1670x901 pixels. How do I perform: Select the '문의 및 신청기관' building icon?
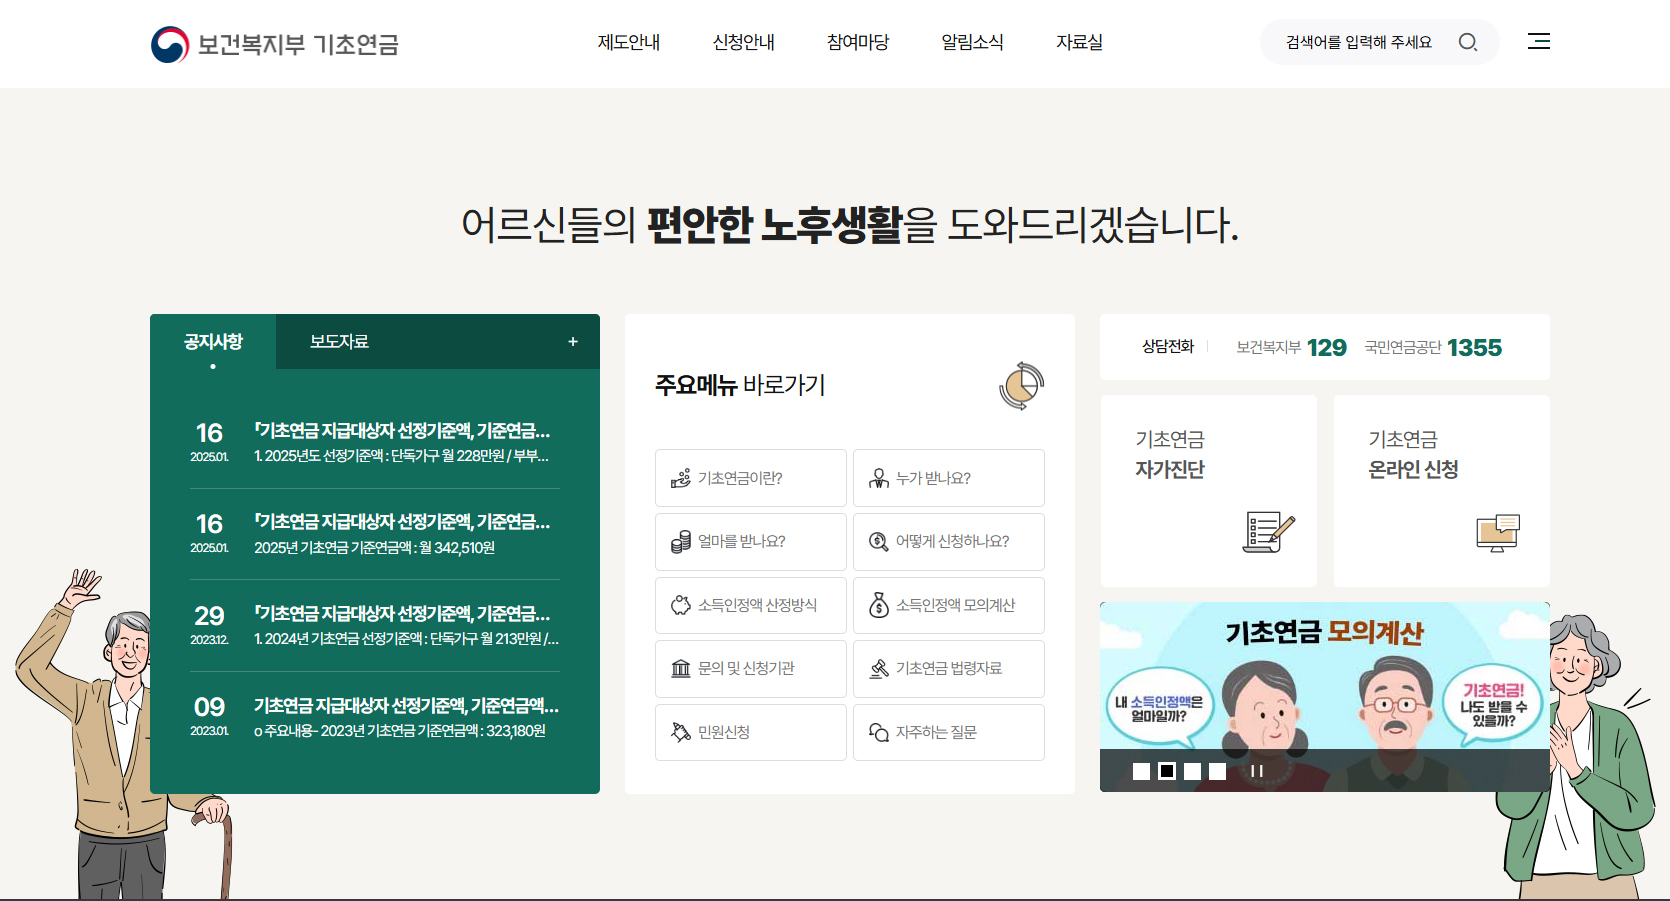(679, 669)
